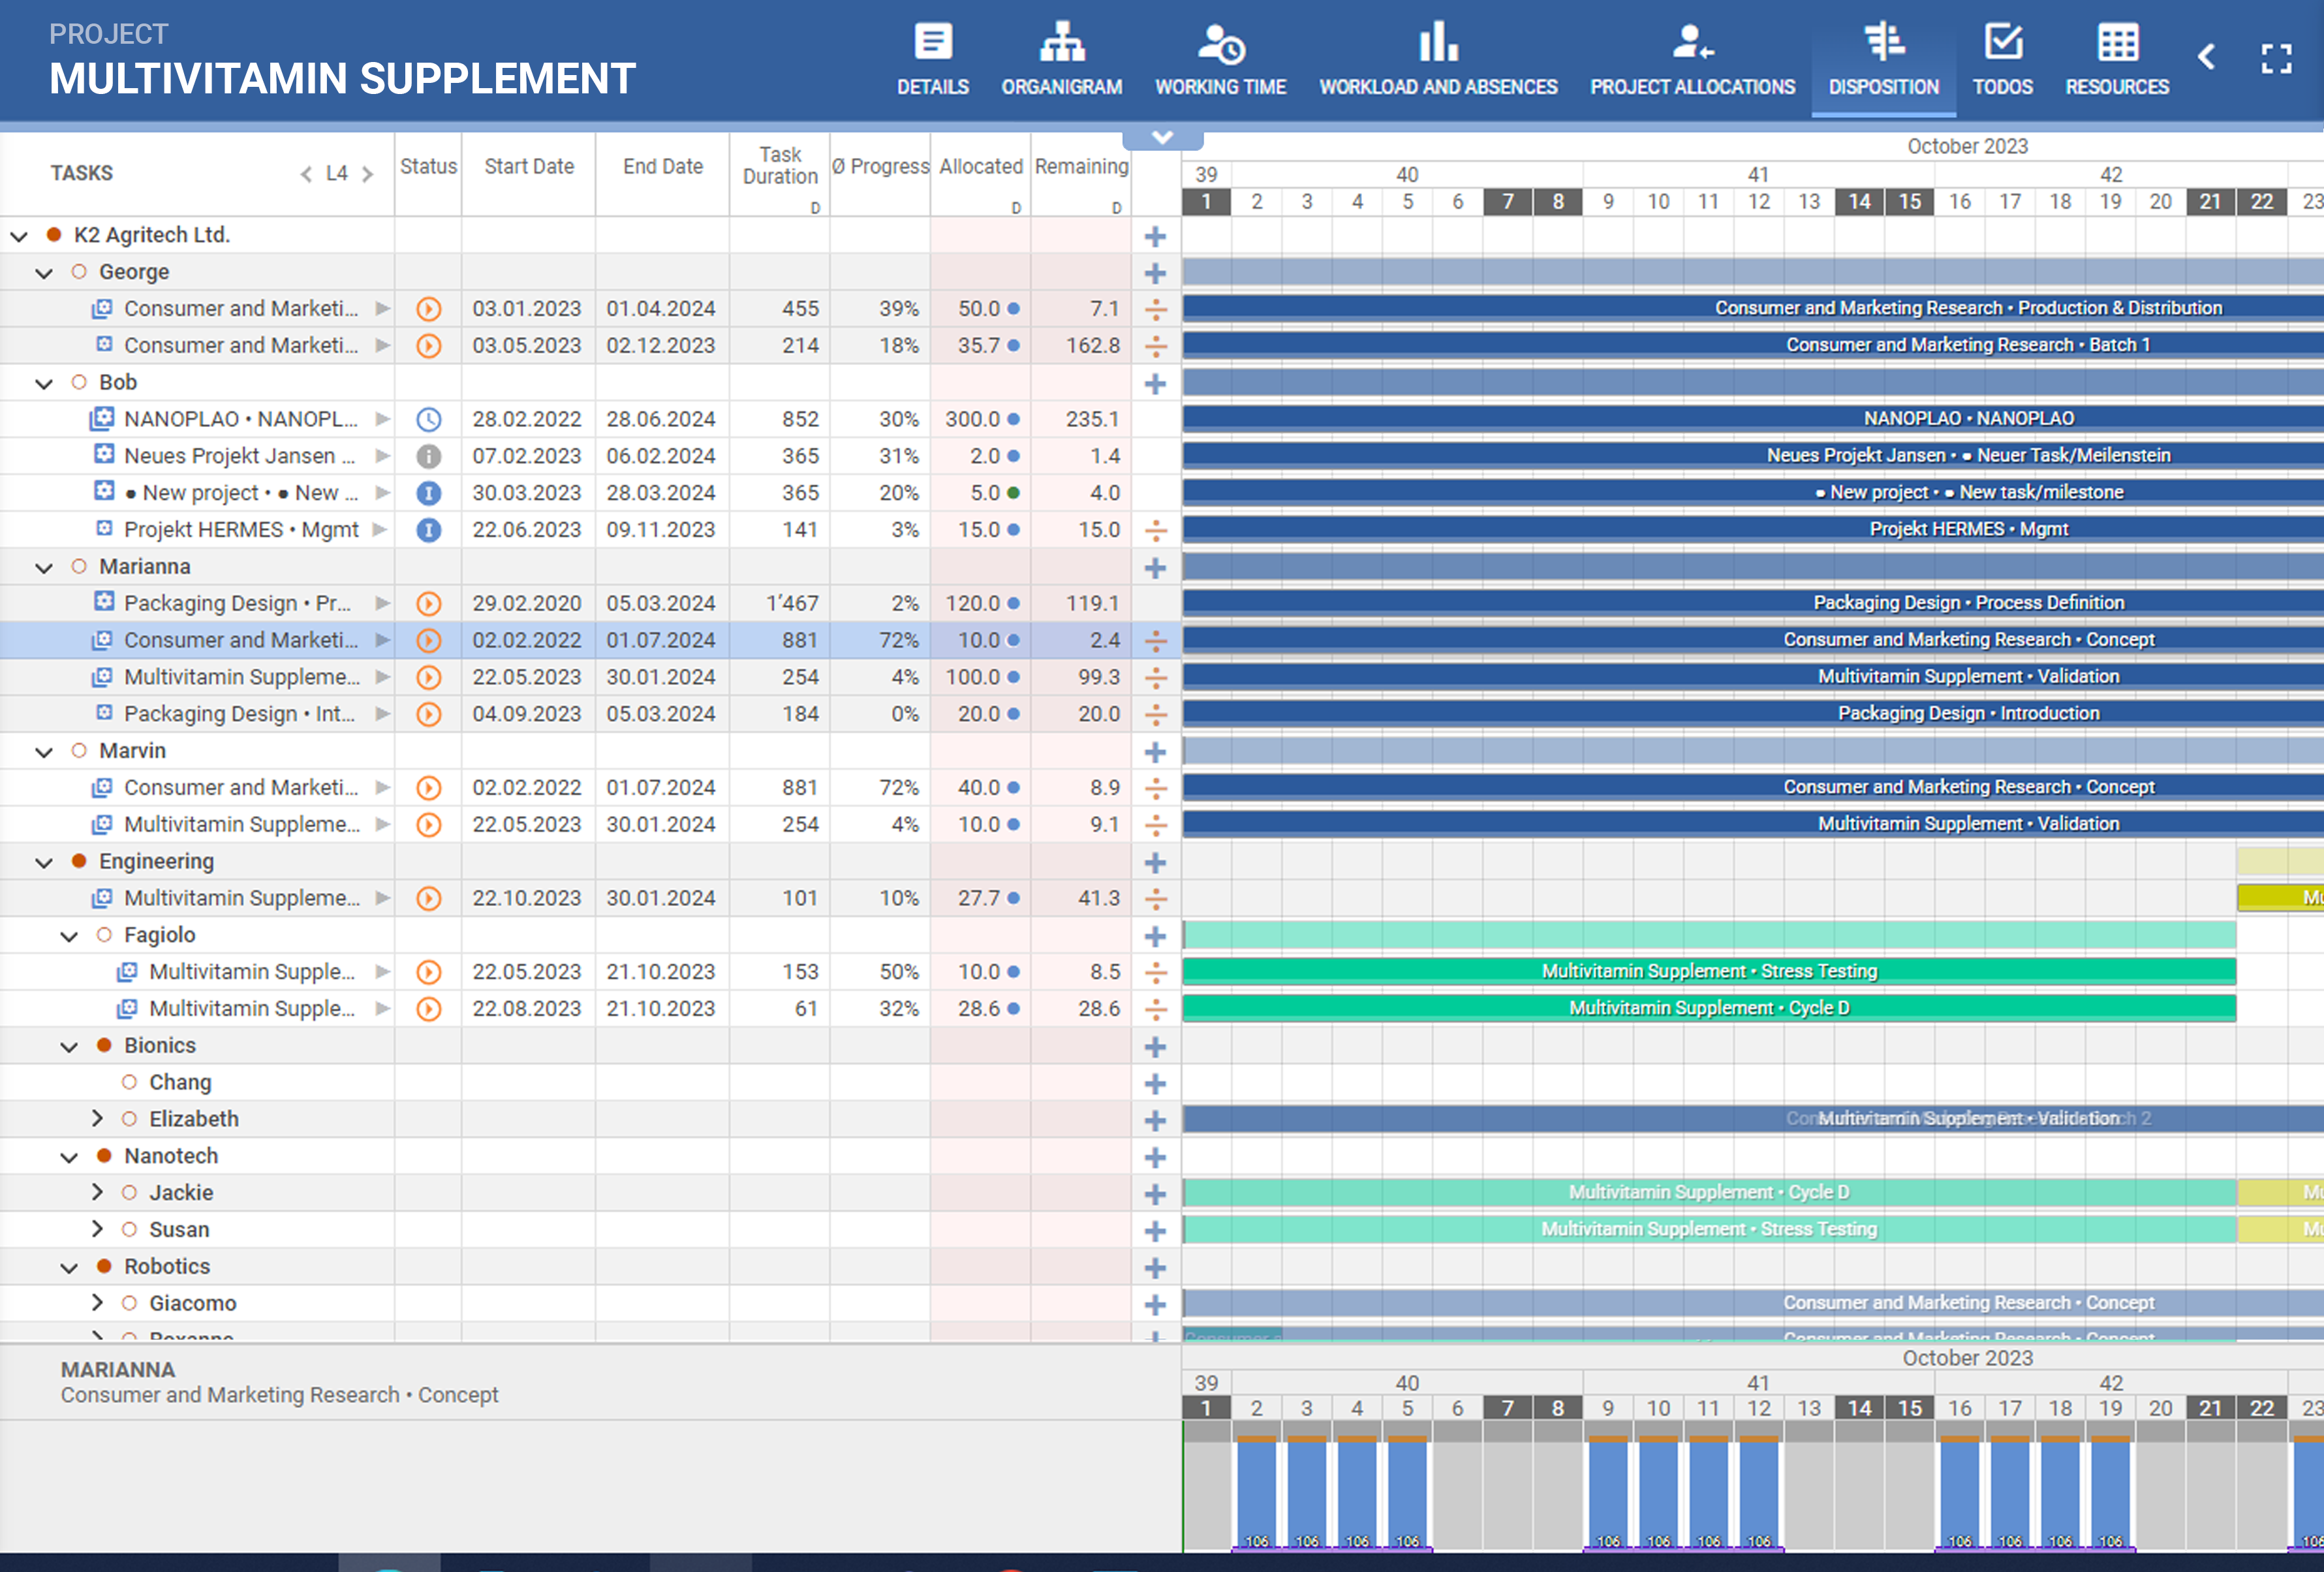Click October 9 day header in the upper timeline

coord(1608,202)
